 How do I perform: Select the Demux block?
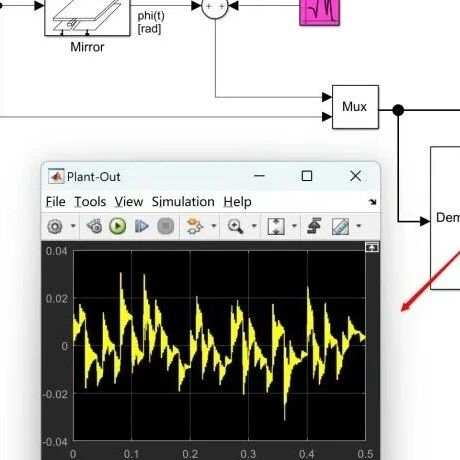coord(445,218)
